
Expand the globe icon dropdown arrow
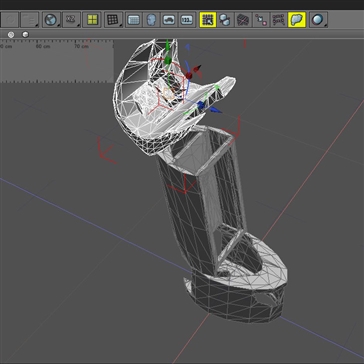click(x=59, y=25)
